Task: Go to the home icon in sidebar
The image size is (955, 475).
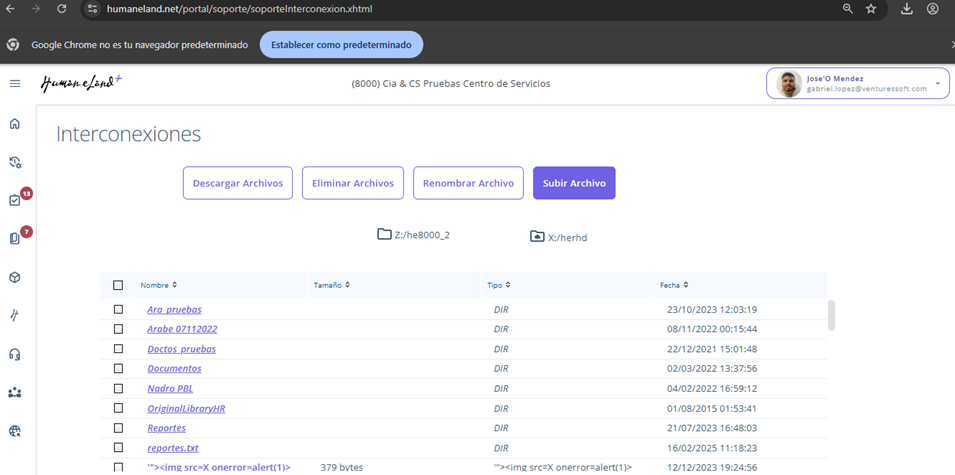Action: [x=15, y=124]
